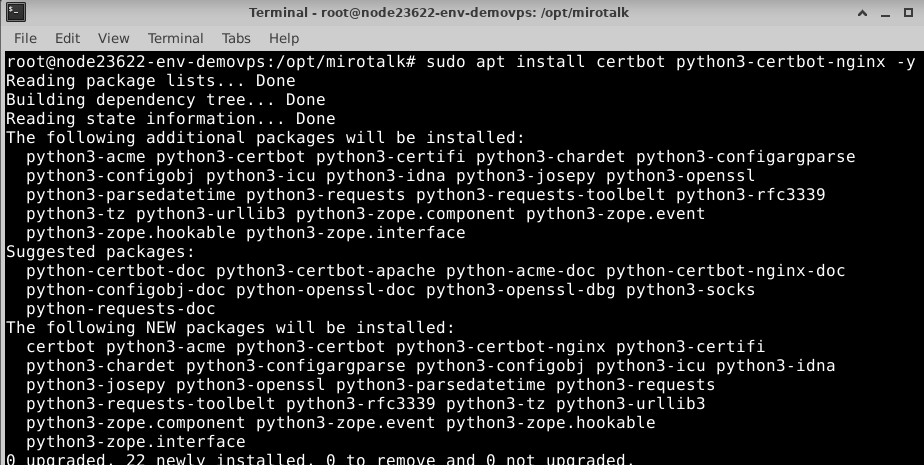The height and width of the screenshot is (465, 924).
Task: Open the View menu
Action: [114, 38]
